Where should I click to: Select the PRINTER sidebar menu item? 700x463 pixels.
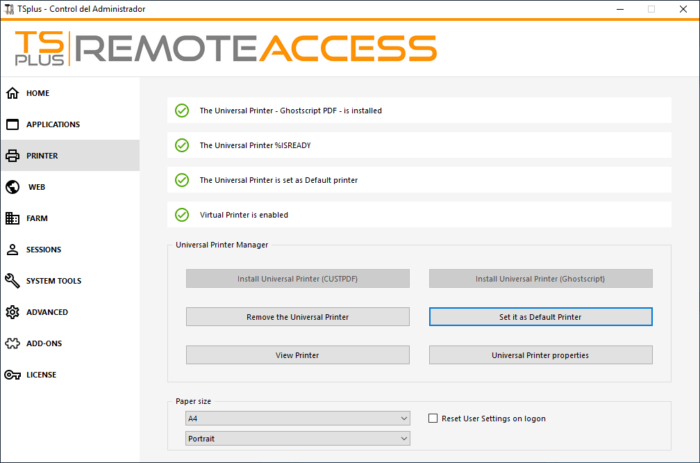(x=42, y=156)
